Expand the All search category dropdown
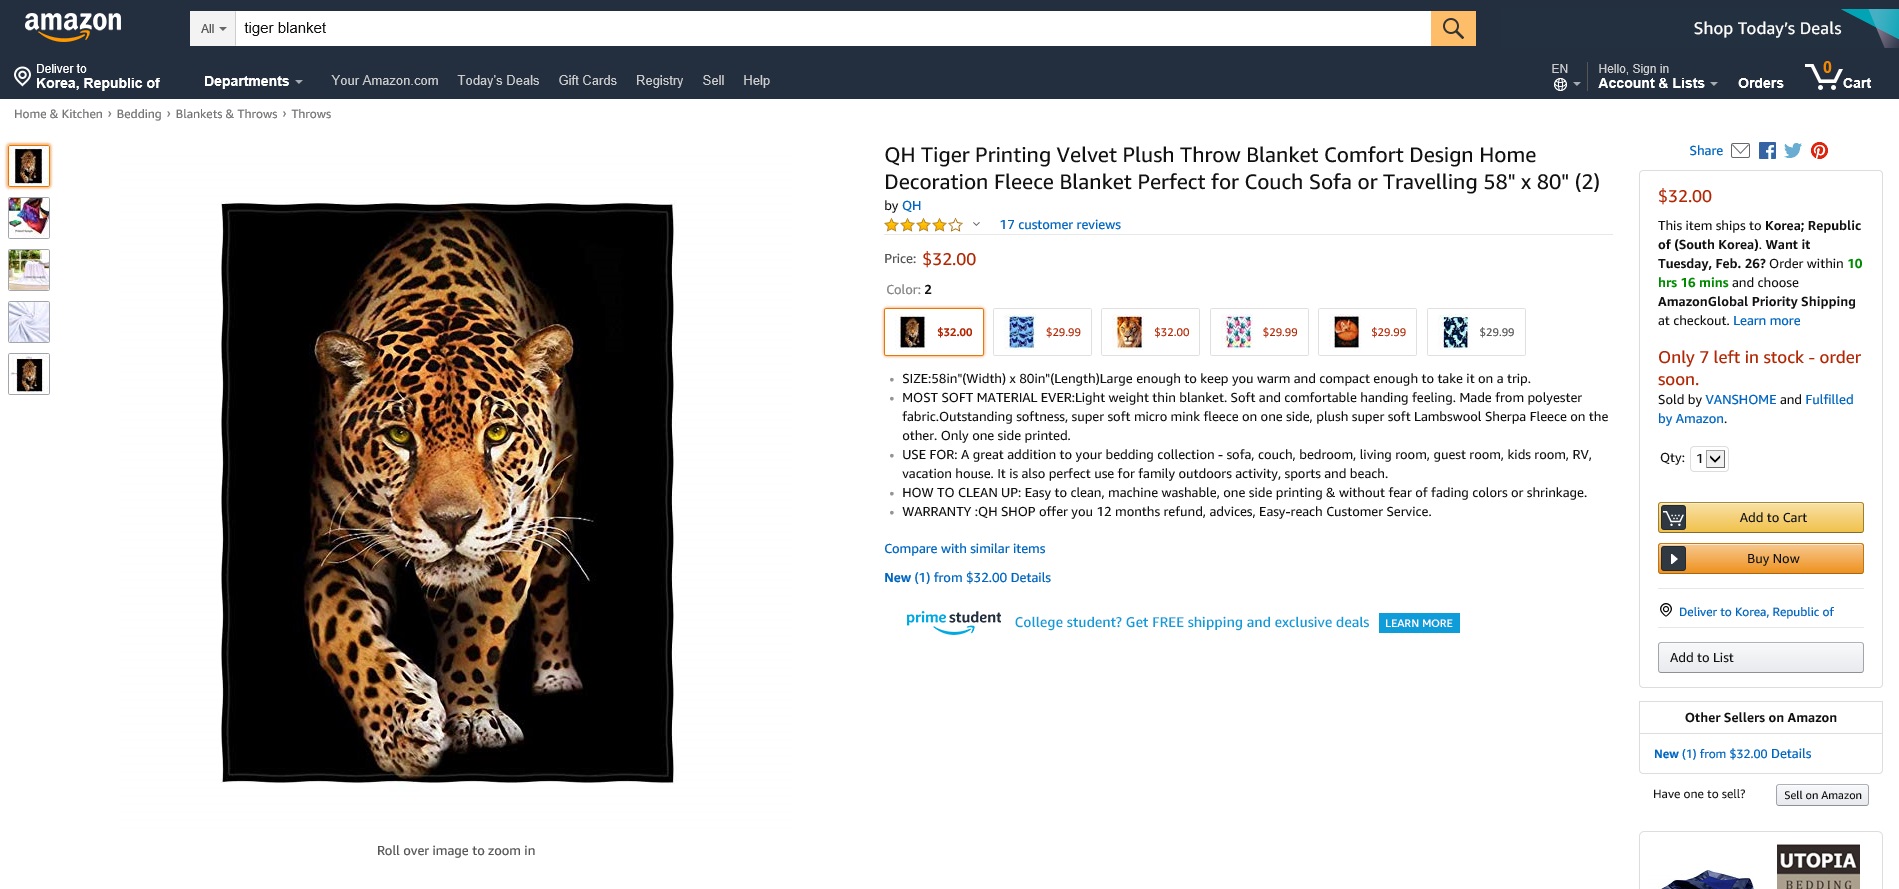This screenshot has width=1899, height=889. click(213, 29)
